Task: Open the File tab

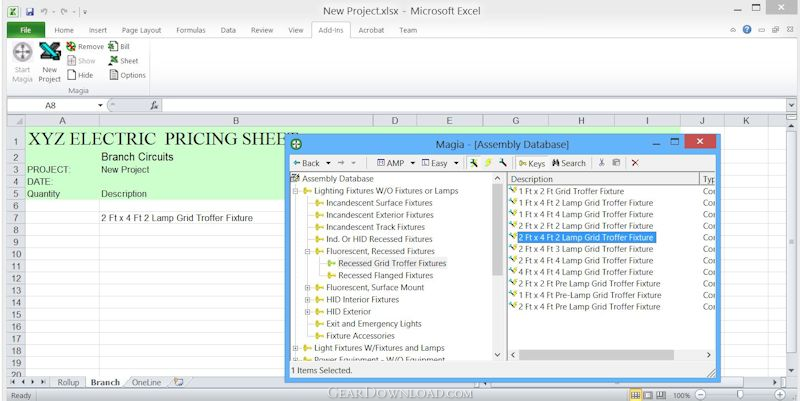Action: click(26, 30)
